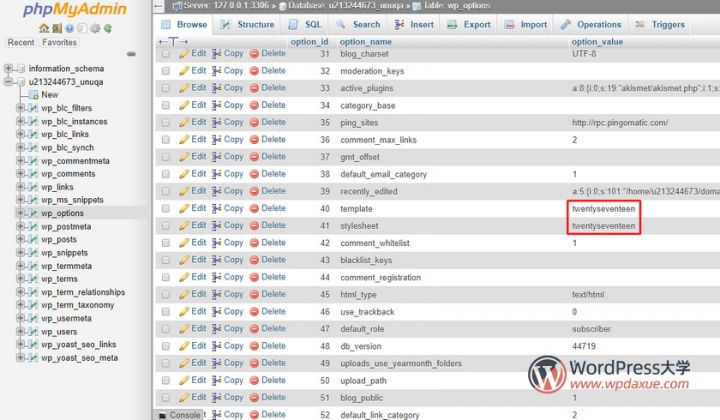Click the wp_posts table icon in tree

(33, 239)
